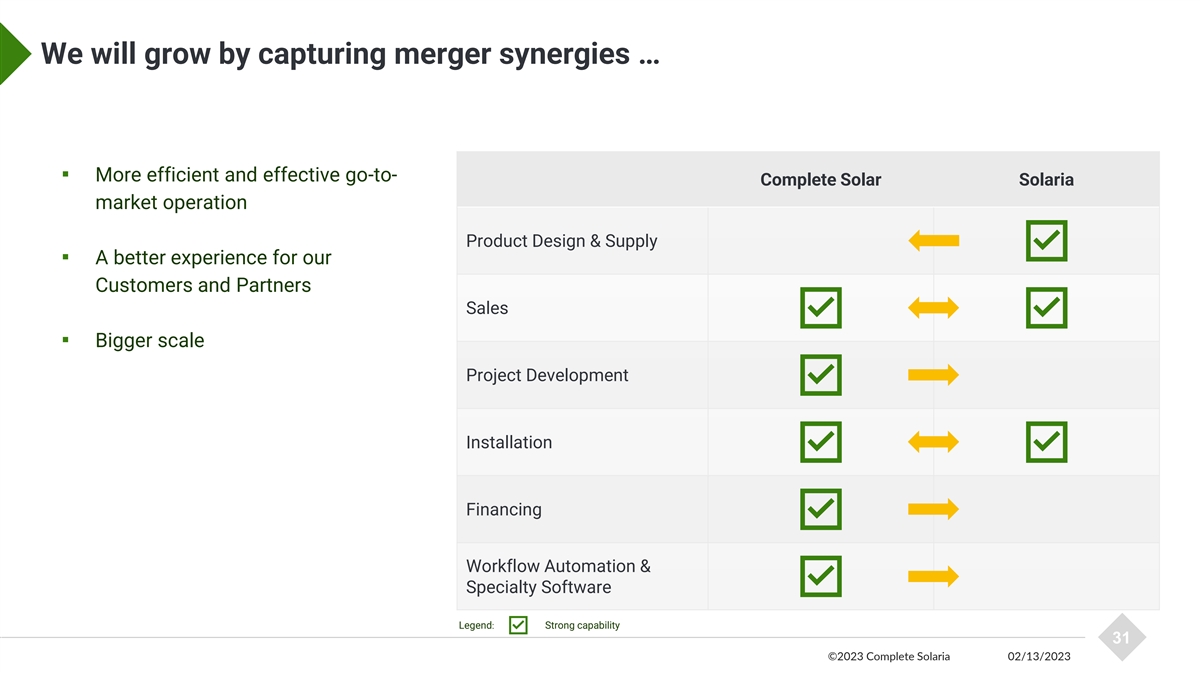Click the Solaria column header

tap(1046, 180)
